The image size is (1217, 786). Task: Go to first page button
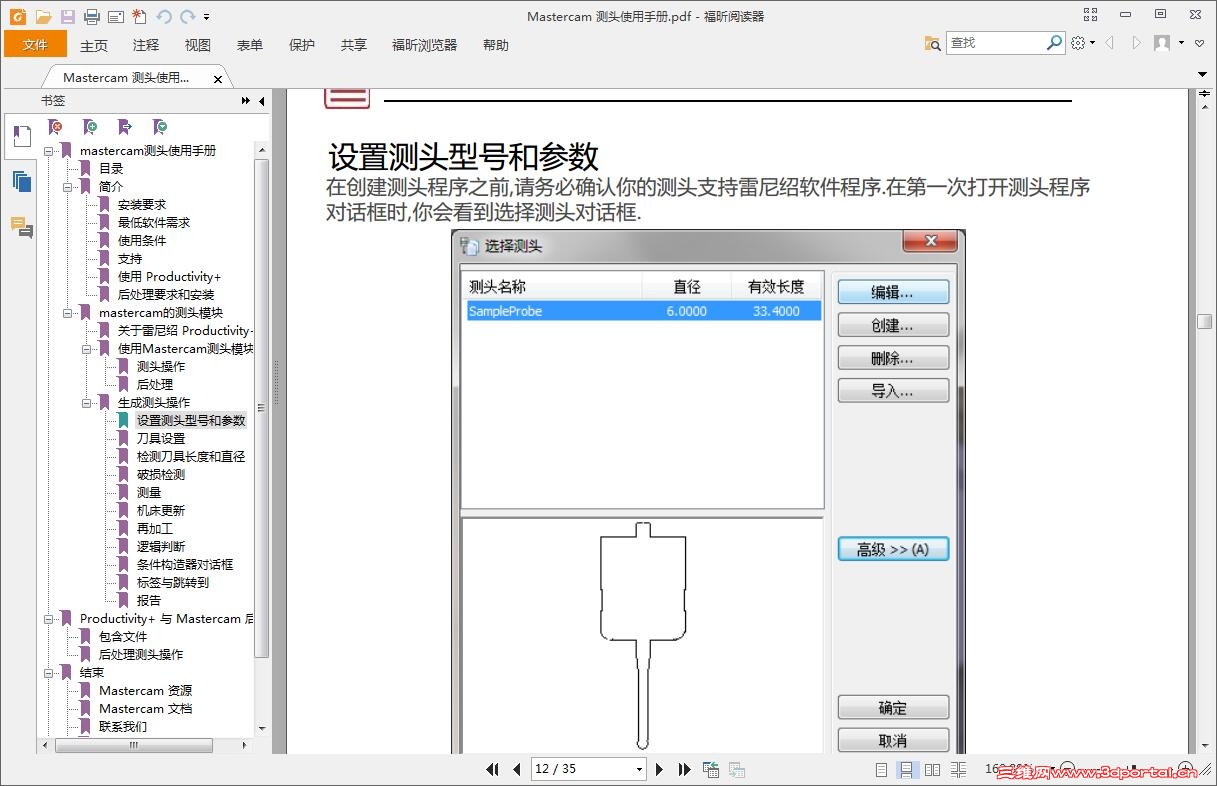(x=492, y=769)
